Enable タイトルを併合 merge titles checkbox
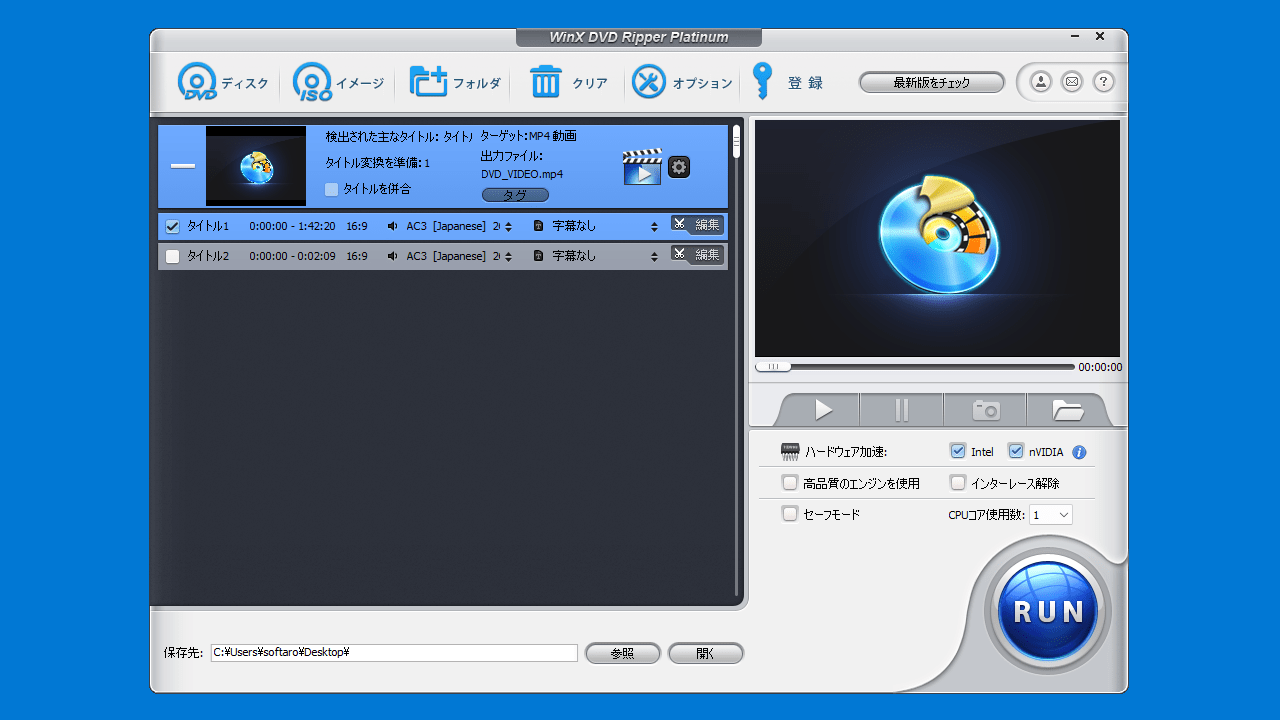The width and height of the screenshot is (1280, 720). [x=331, y=189]
